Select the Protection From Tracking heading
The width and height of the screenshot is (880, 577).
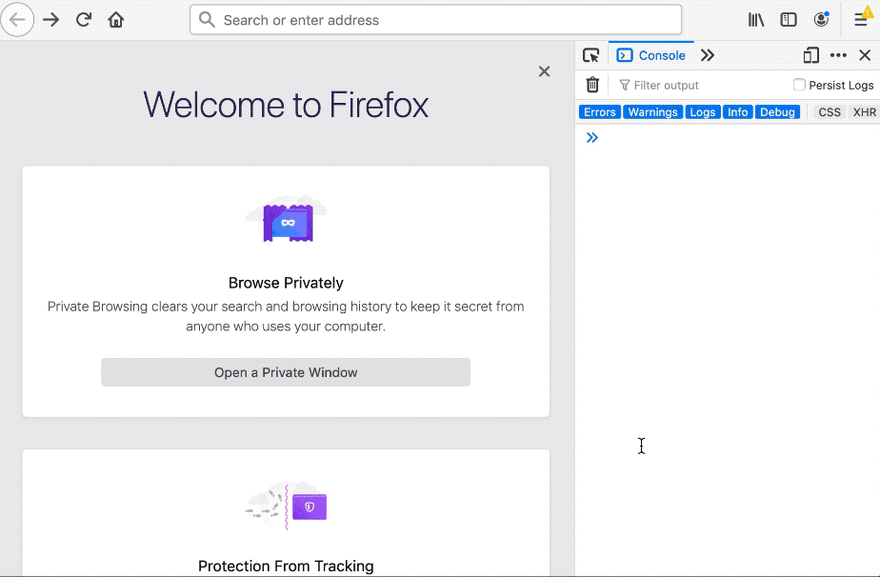286,566
